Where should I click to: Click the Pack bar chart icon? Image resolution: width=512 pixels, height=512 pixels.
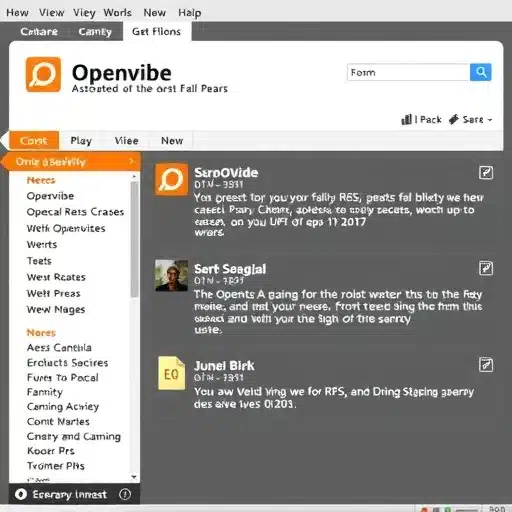point(406,119)
